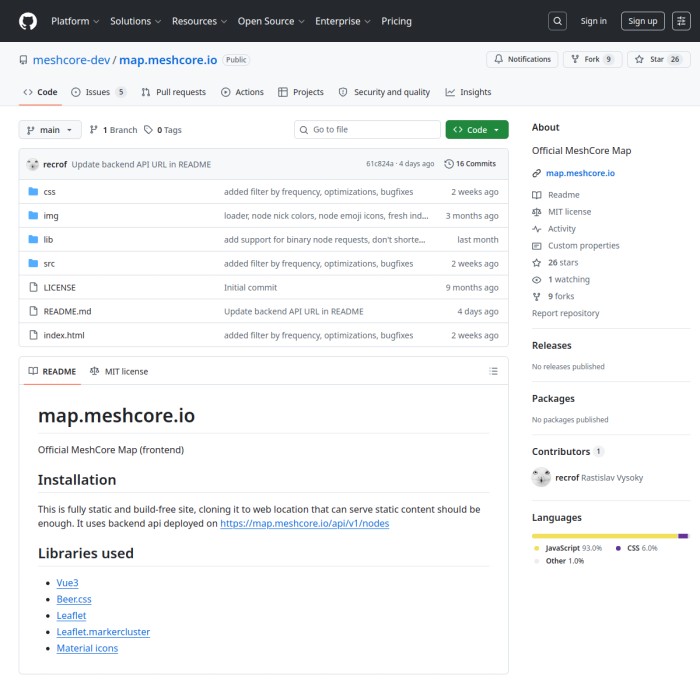Click the Sign up button
The image size is (700, 700).
click(x=642, y=21)
